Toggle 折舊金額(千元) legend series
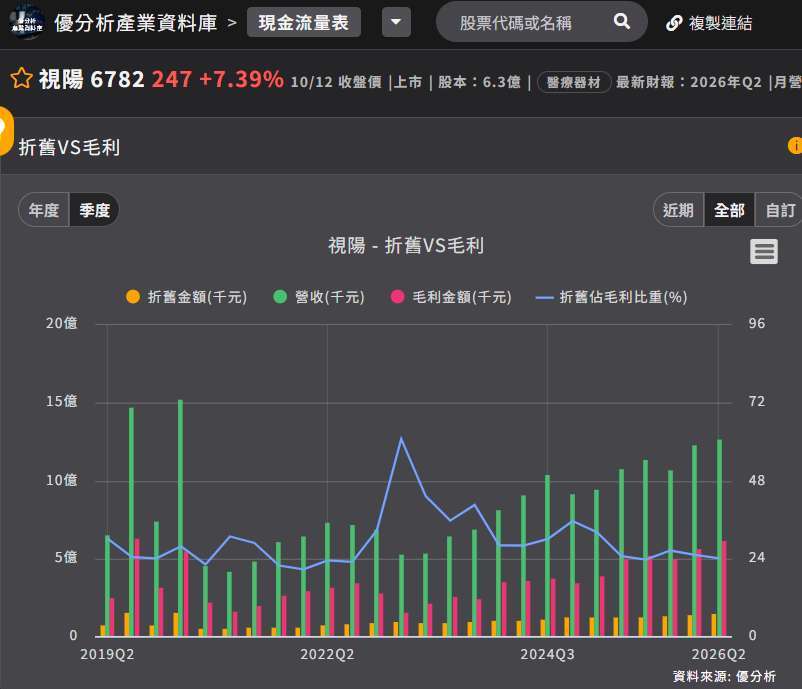This screenshot has height=689, width=802. (187, 297)
